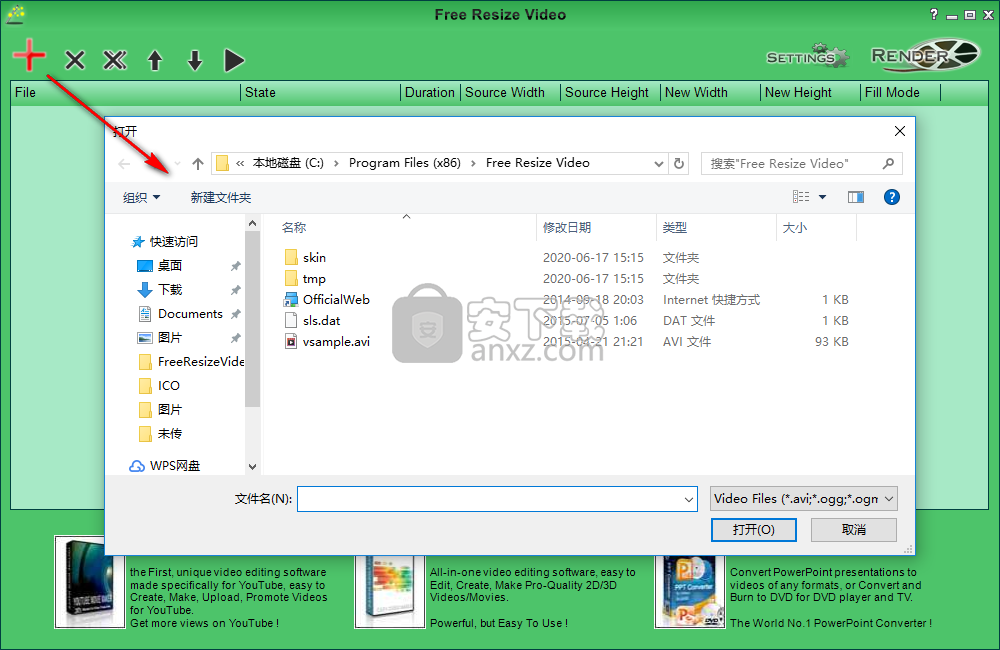Select WPS网盘 in the sidebar
Image resolution: width=1000 pixels, height=650 pixels.
tap(165, 466)
